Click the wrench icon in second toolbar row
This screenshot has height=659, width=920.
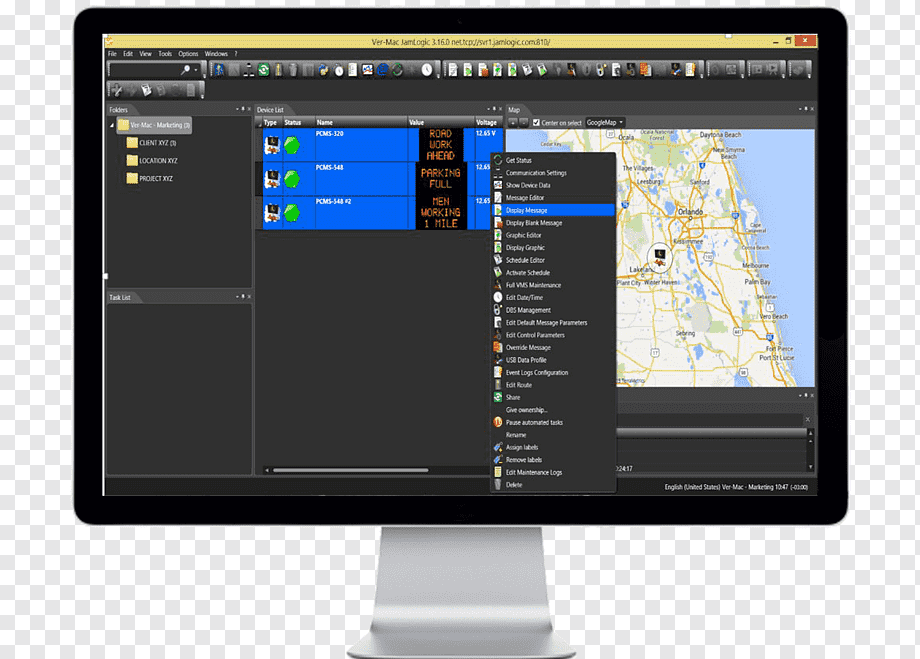pyautogui.click(x=117, y=90)
